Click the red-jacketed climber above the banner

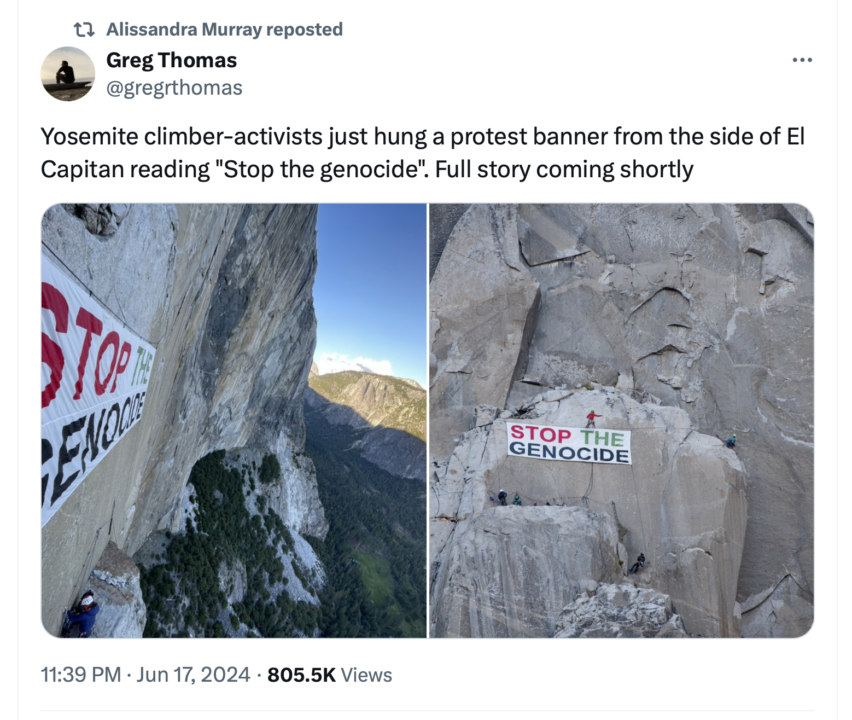(x=592, y=417)
